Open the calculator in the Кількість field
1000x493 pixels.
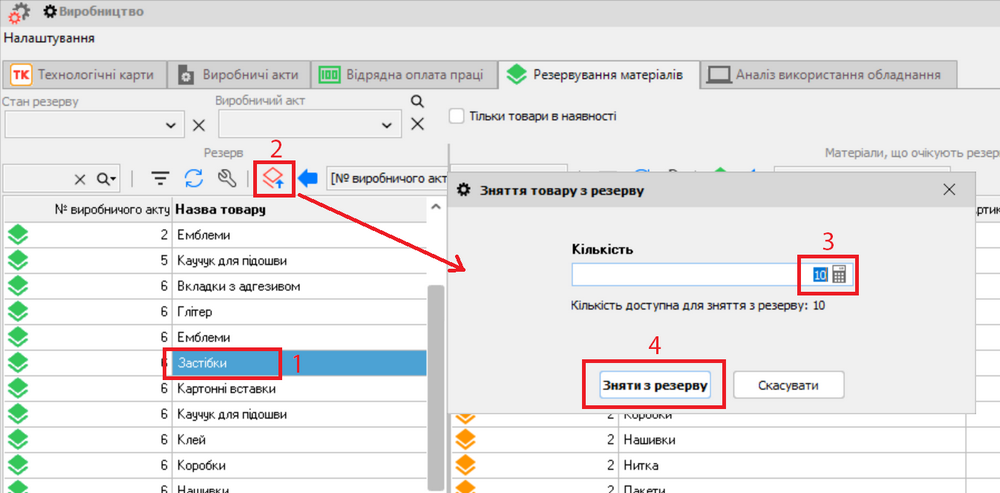tap(839, 275)
